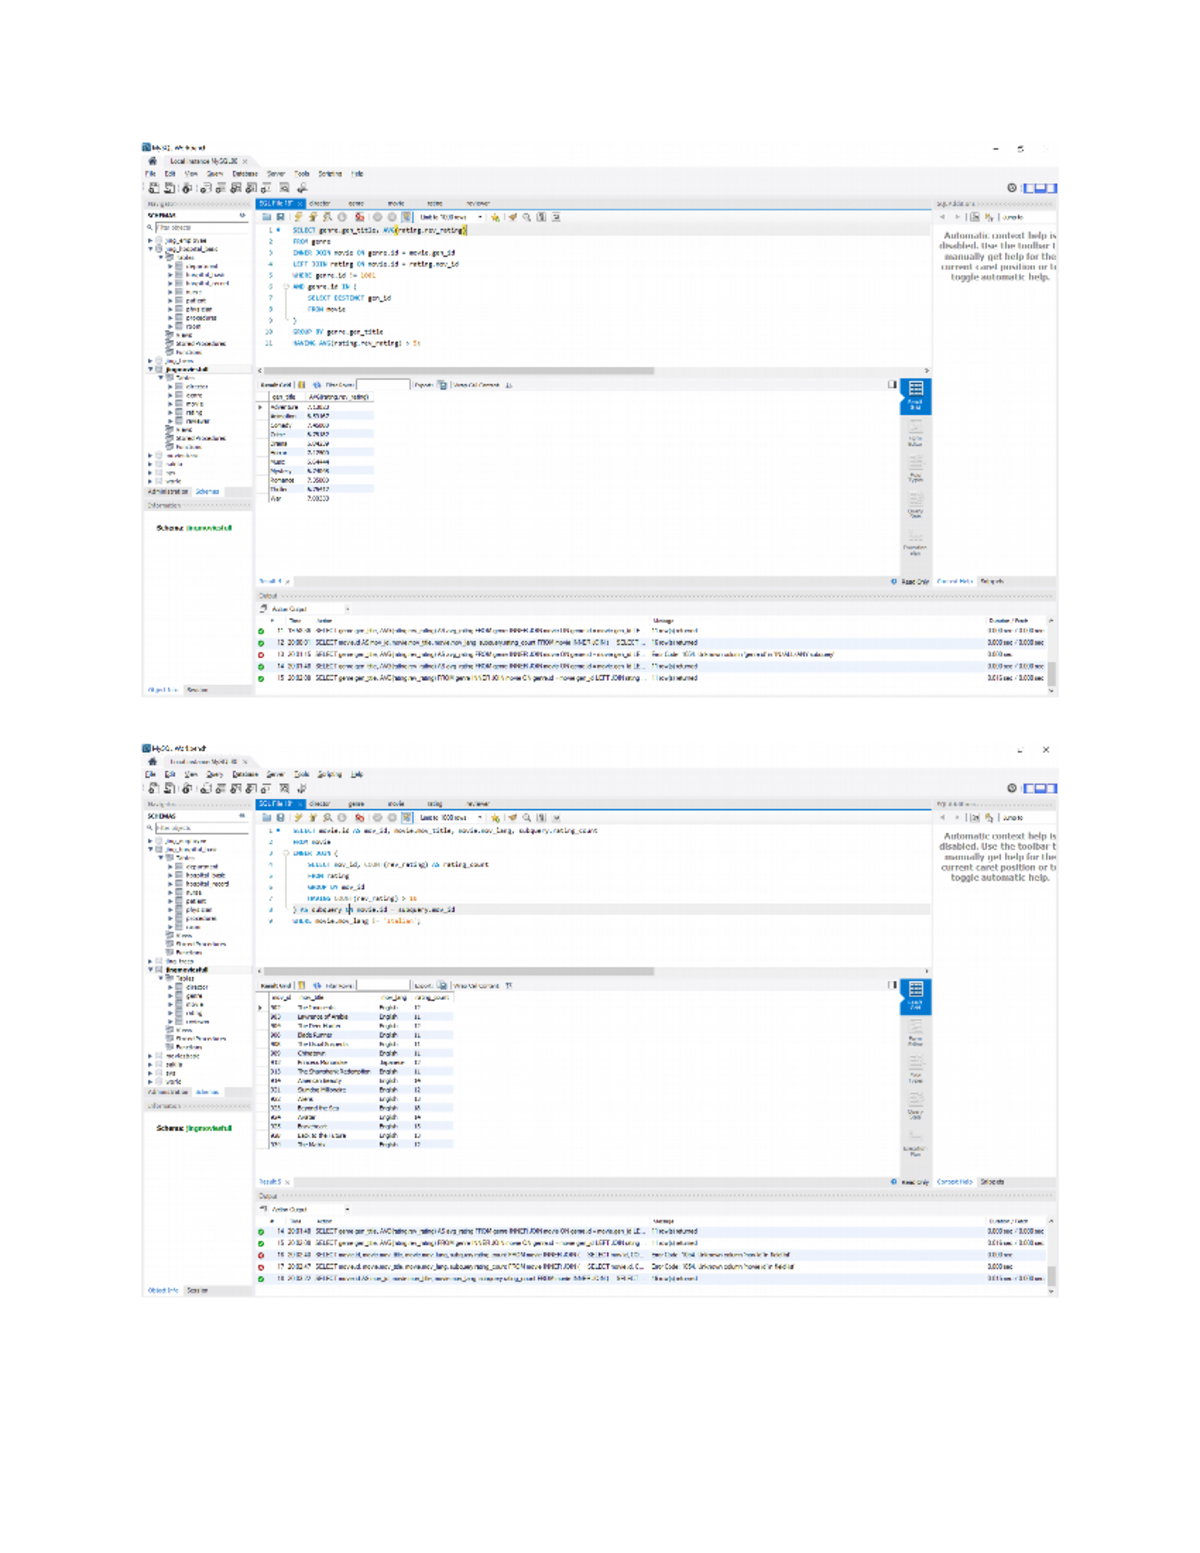
Task: Click the Filter objects field in upper window
Action: coord(200,228)
